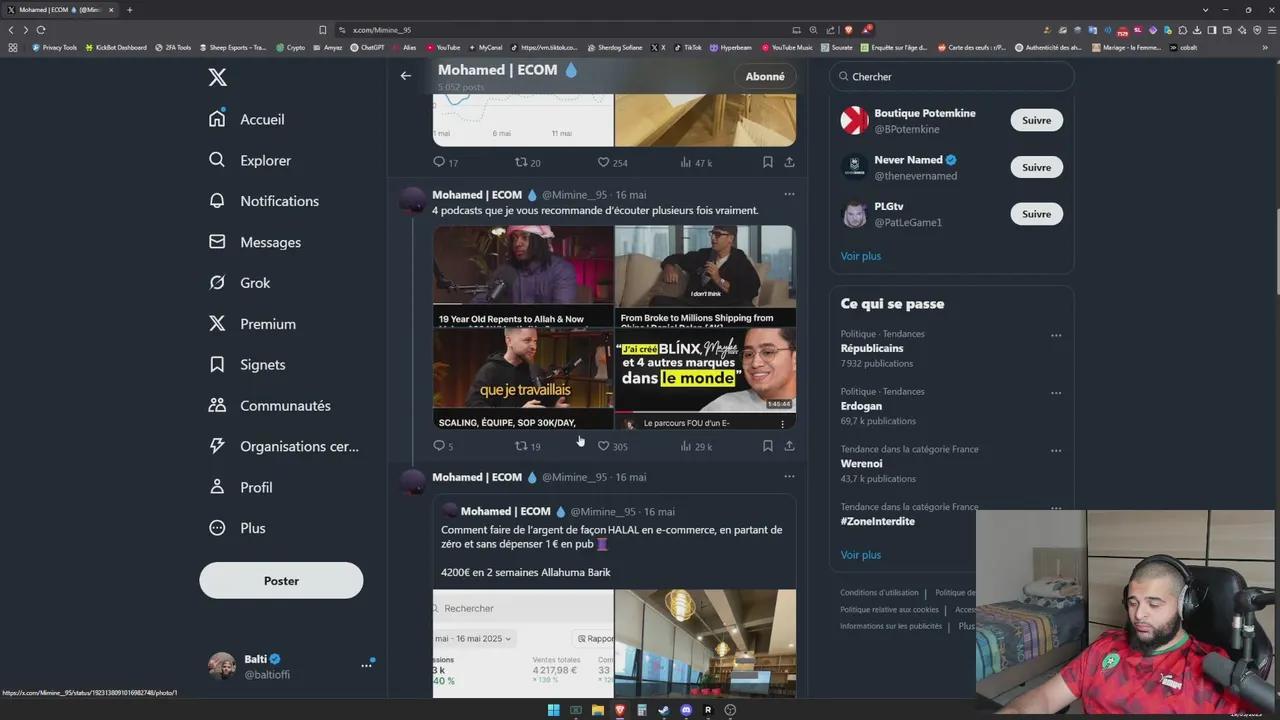Repost the post with 20 reposts
This screenshot has height=720, width=1280.
point(527,162)
